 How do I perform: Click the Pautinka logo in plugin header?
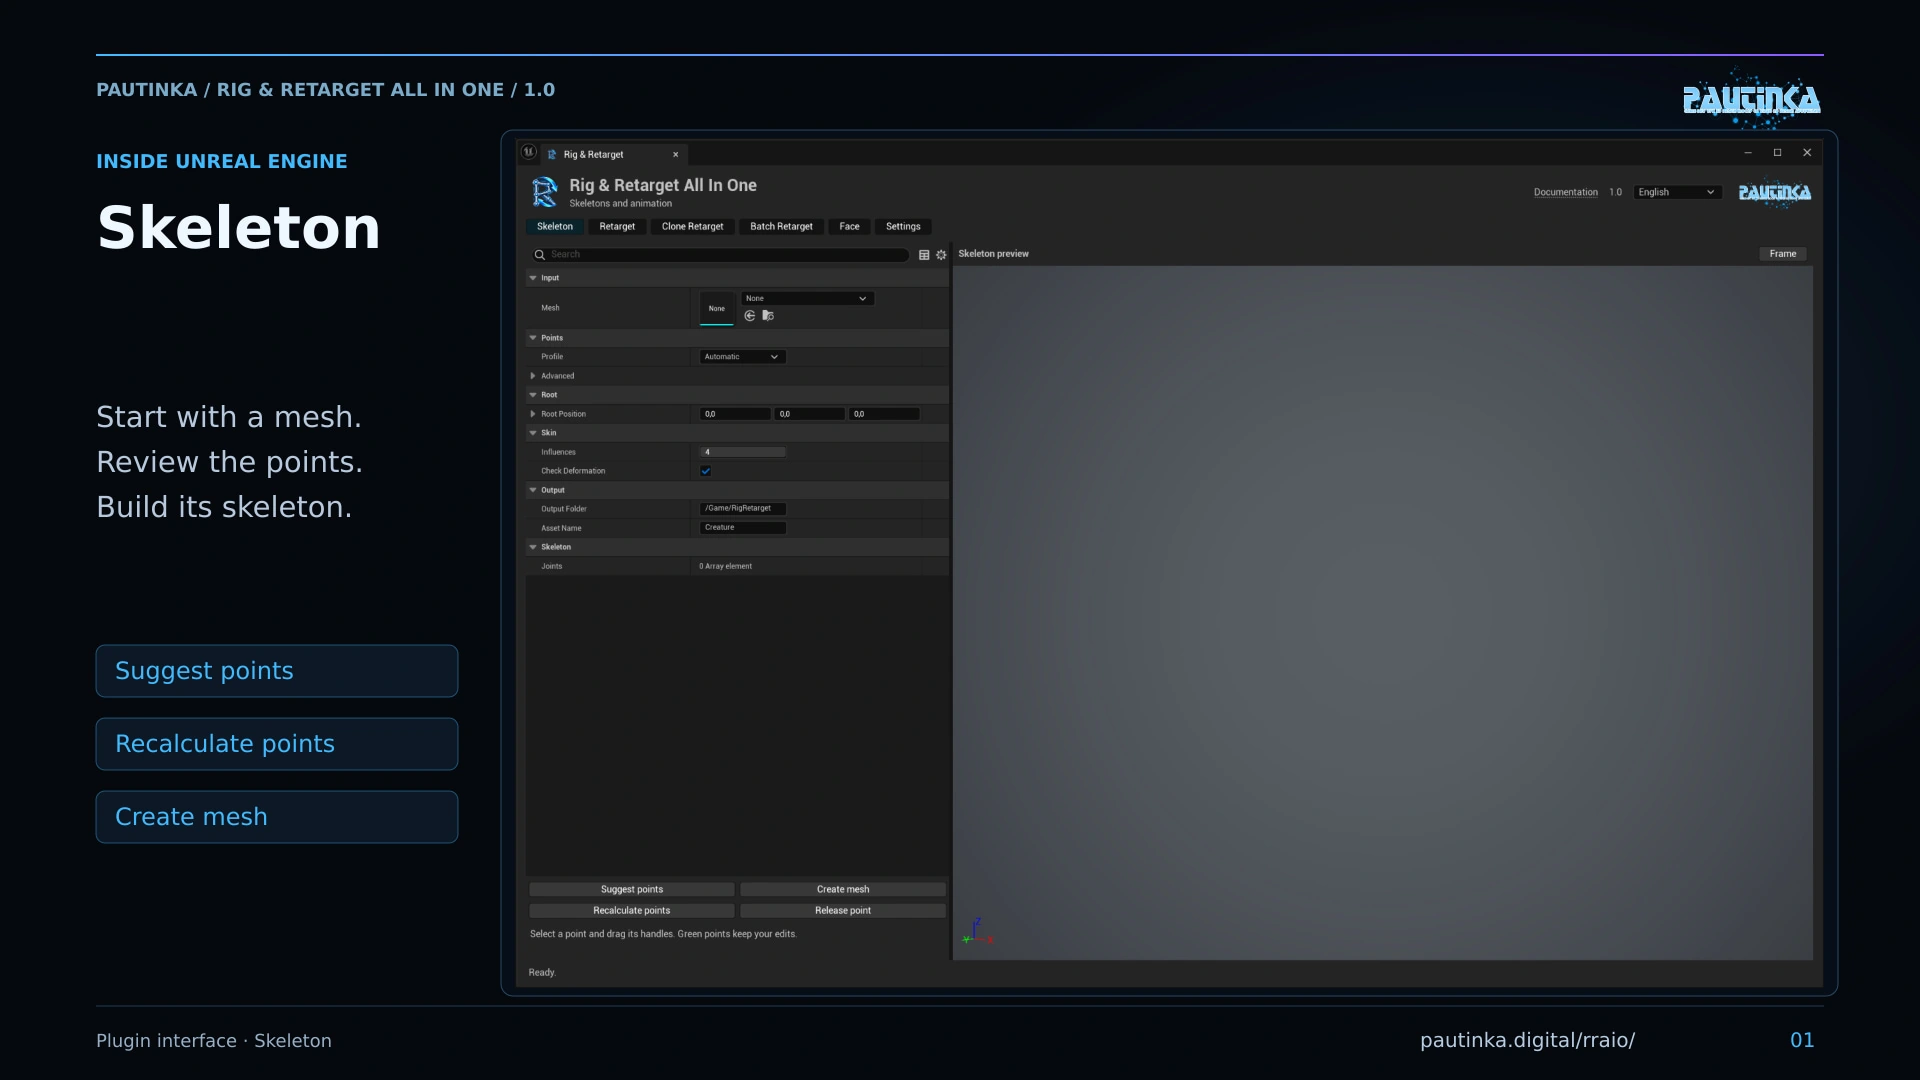[x=1775, y=192]
